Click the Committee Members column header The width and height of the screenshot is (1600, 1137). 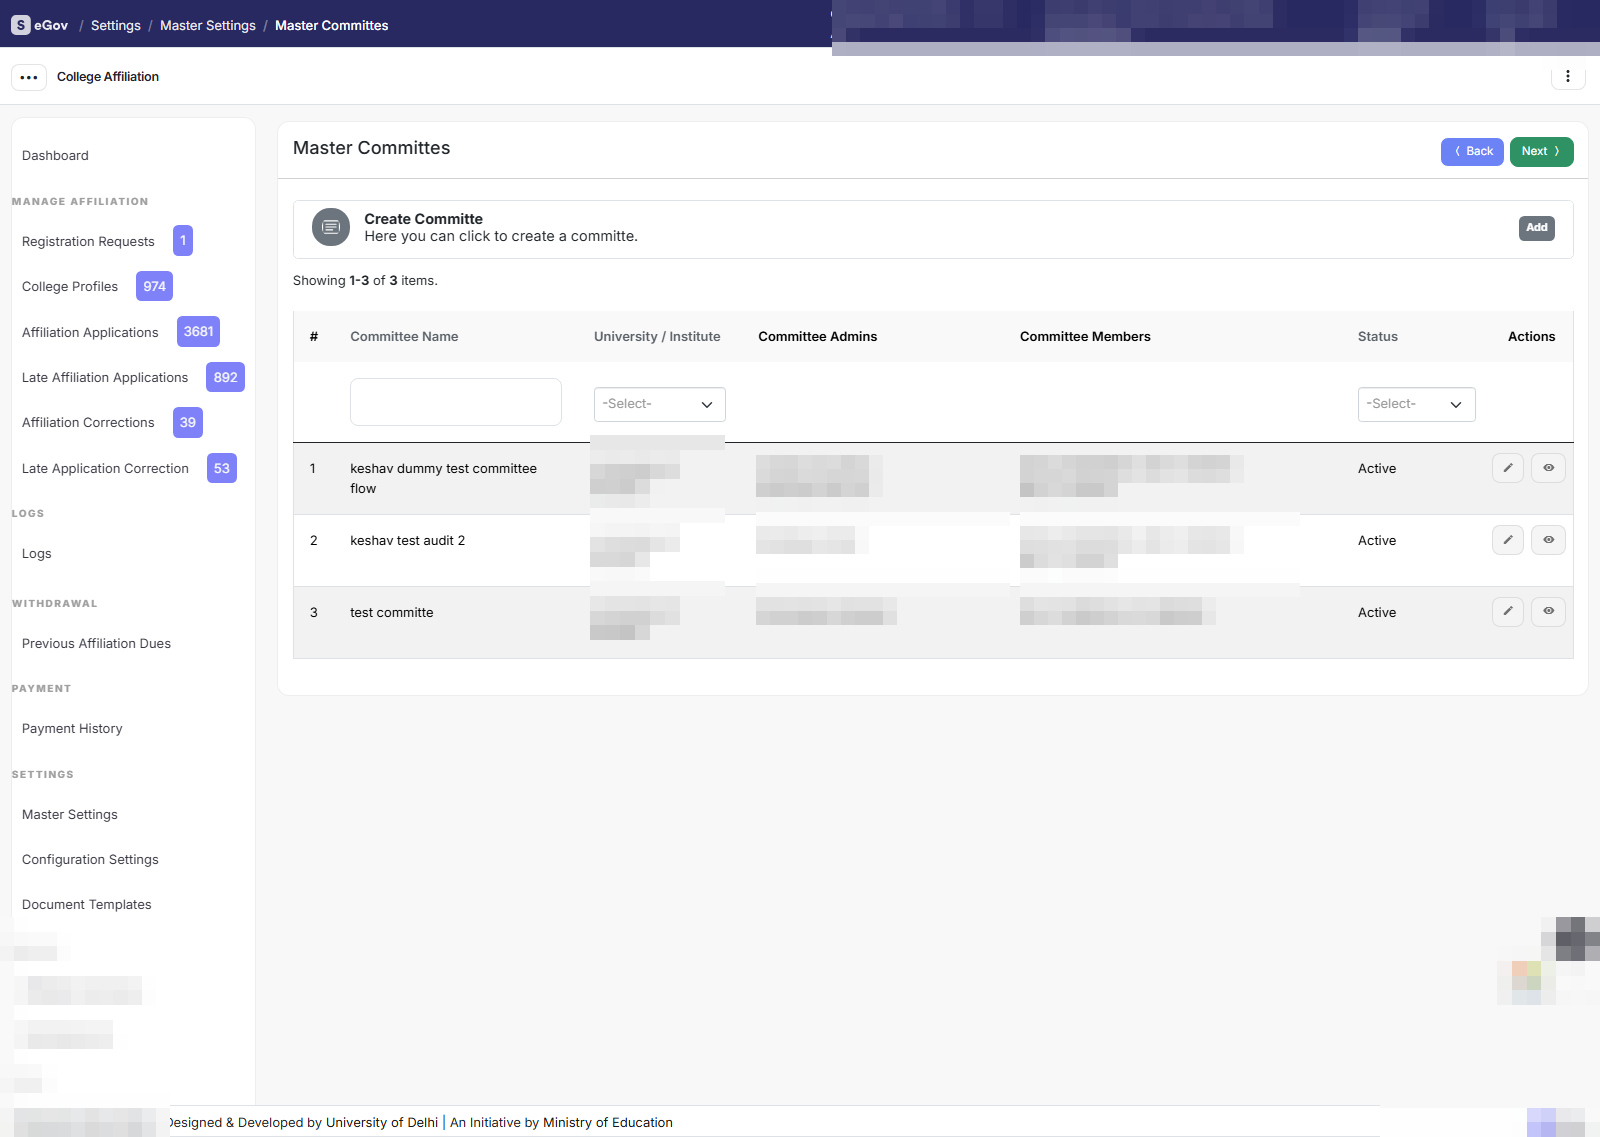tap(1085, 337)
